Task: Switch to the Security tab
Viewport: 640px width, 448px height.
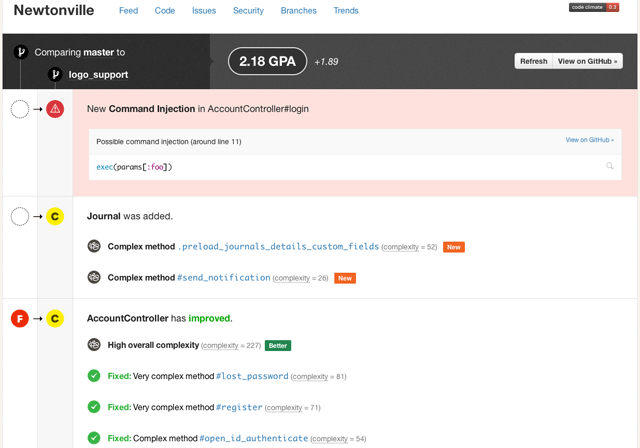Action: (248, 11)
